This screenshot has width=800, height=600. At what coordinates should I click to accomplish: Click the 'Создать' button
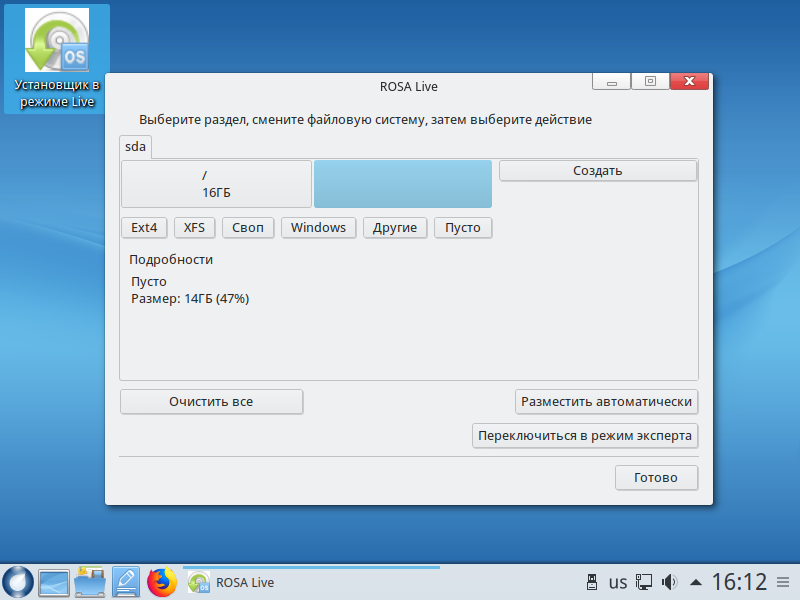[597, 170]
